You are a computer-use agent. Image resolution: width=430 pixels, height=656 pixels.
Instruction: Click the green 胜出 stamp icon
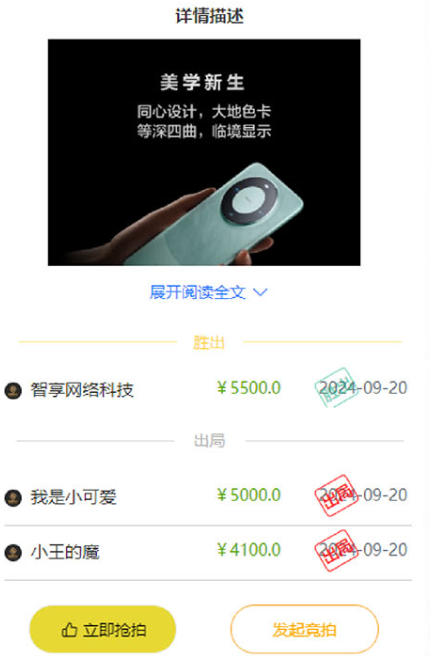coord(337,387)
